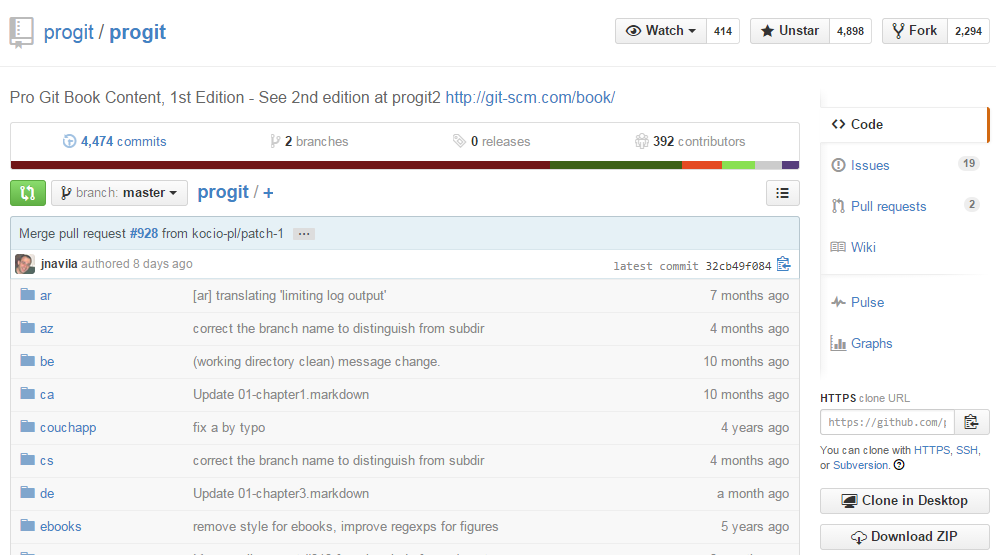Click the folder icon beside couchapp
Viewport: 996px width, 555px height.
coord(27,426)
